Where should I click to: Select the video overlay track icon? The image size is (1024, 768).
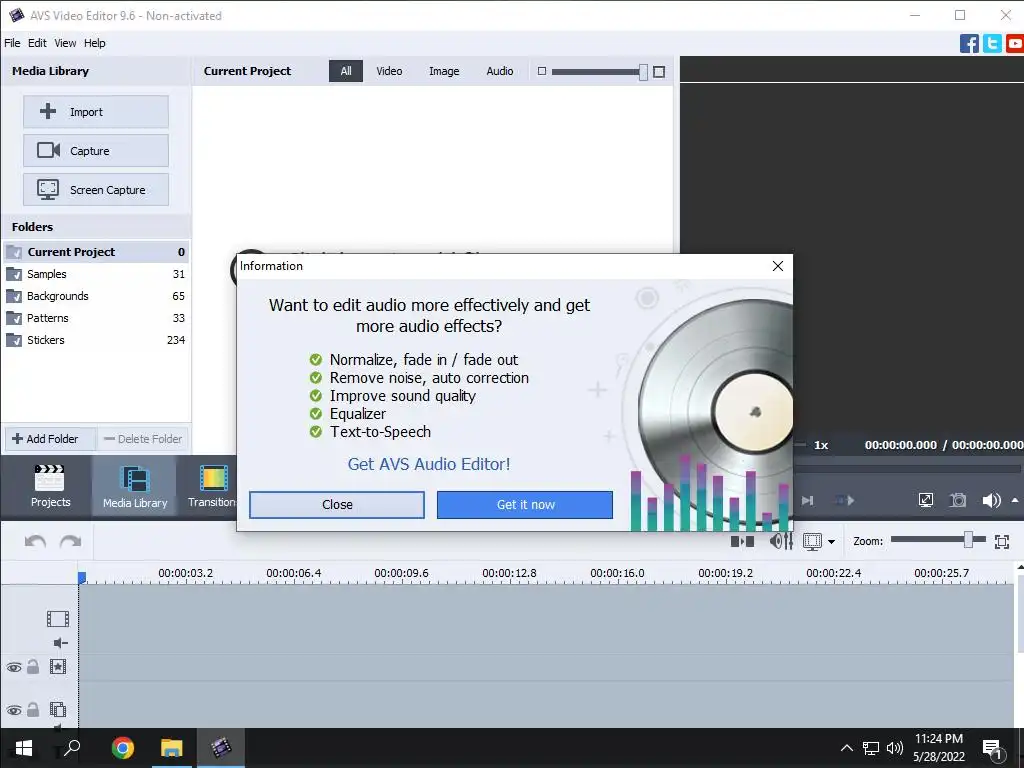[57, 709]
